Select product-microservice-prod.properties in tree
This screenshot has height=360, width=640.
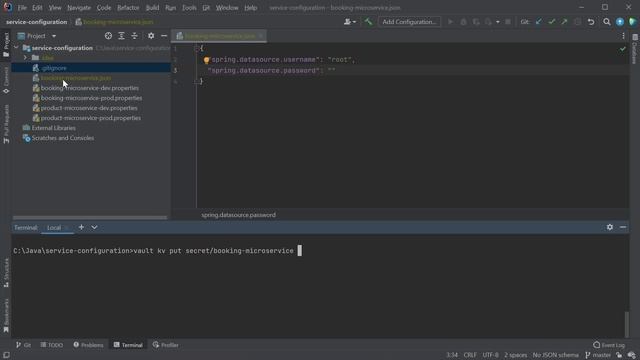pos(91,118)
